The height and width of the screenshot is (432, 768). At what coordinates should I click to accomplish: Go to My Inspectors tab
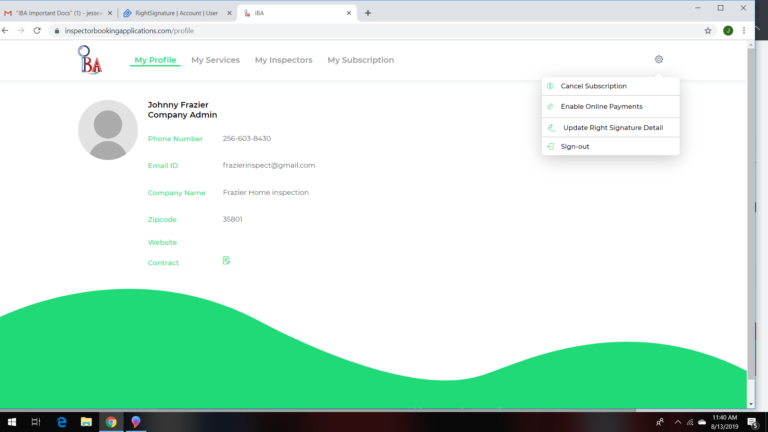(283, 60)
